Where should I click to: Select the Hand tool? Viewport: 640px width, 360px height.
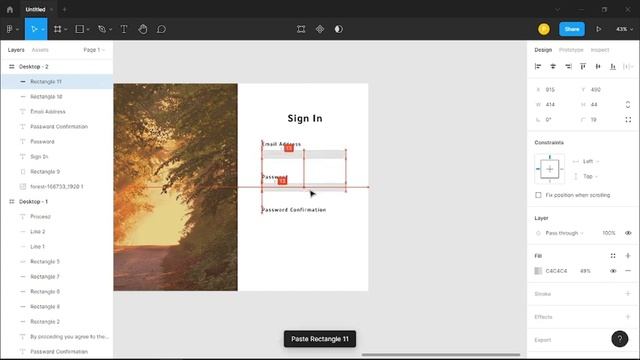coord(142,29)
